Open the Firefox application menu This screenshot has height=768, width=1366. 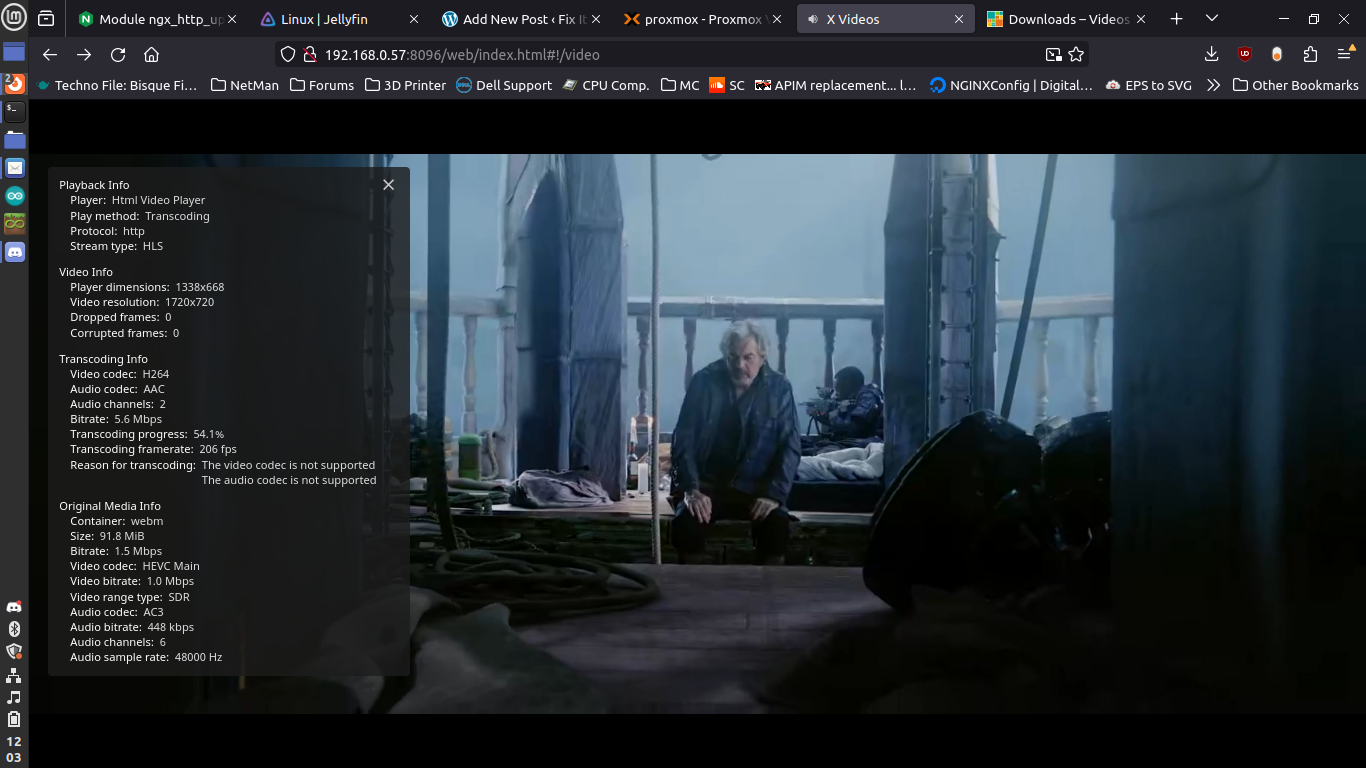click(x=1345, y=55)
